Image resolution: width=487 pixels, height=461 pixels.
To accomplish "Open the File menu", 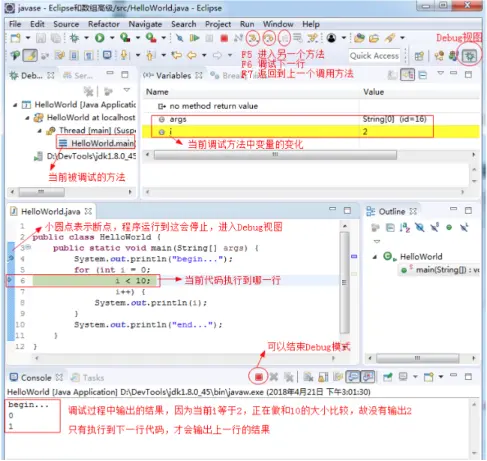I will click(x=15, y=24).
